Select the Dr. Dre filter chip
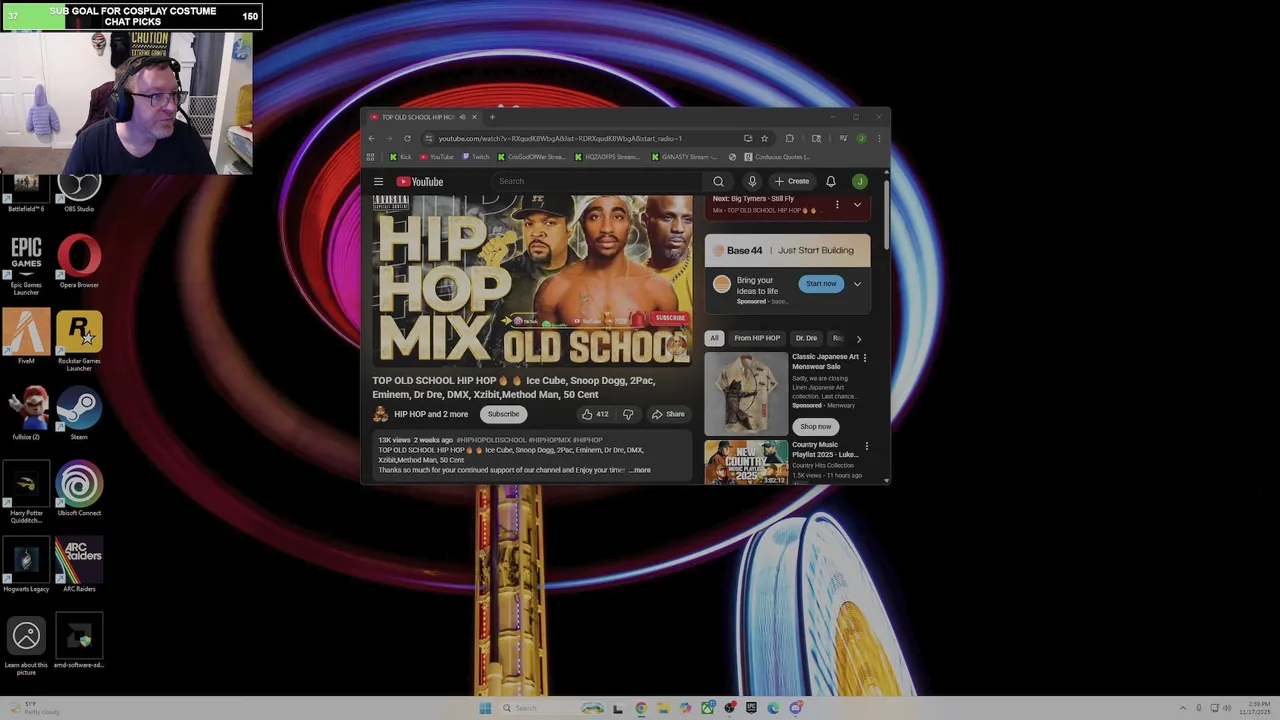The width and height of the screenshot is (1280, 720). tap(806, 338)
